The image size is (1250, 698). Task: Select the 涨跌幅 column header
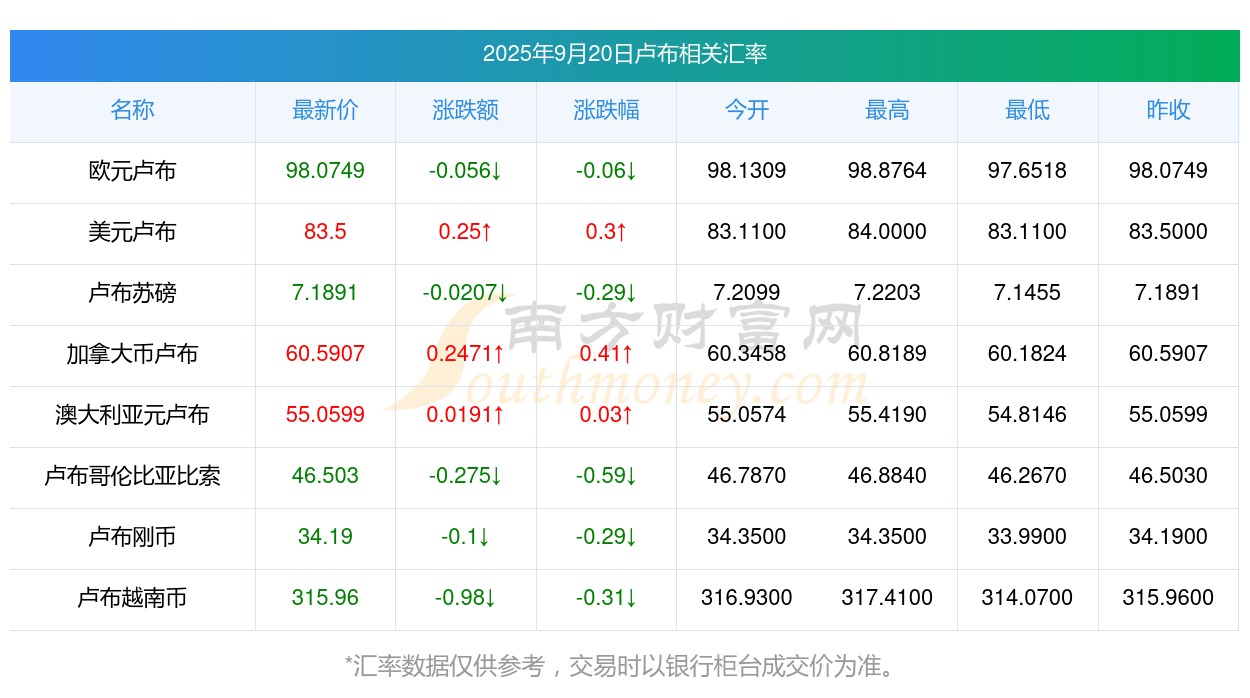[x=606, y=110]
